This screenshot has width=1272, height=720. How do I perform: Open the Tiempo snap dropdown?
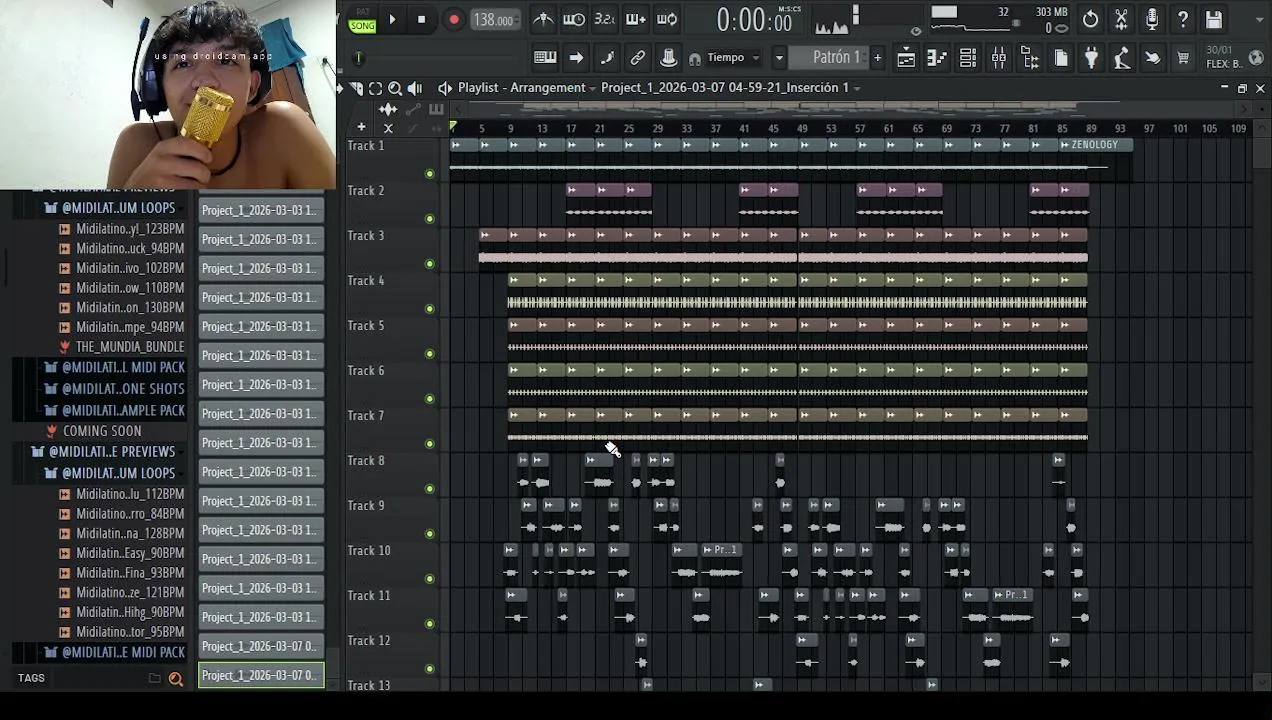coord(733,58)
